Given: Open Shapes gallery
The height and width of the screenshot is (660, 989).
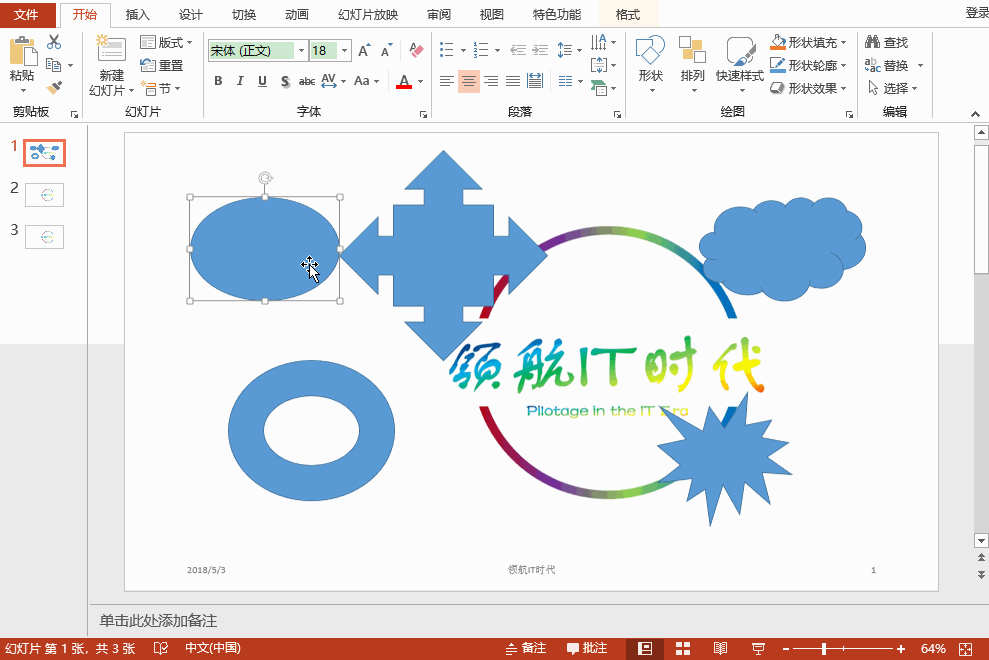Looking at the screenshot, I should tap(650, 64).
